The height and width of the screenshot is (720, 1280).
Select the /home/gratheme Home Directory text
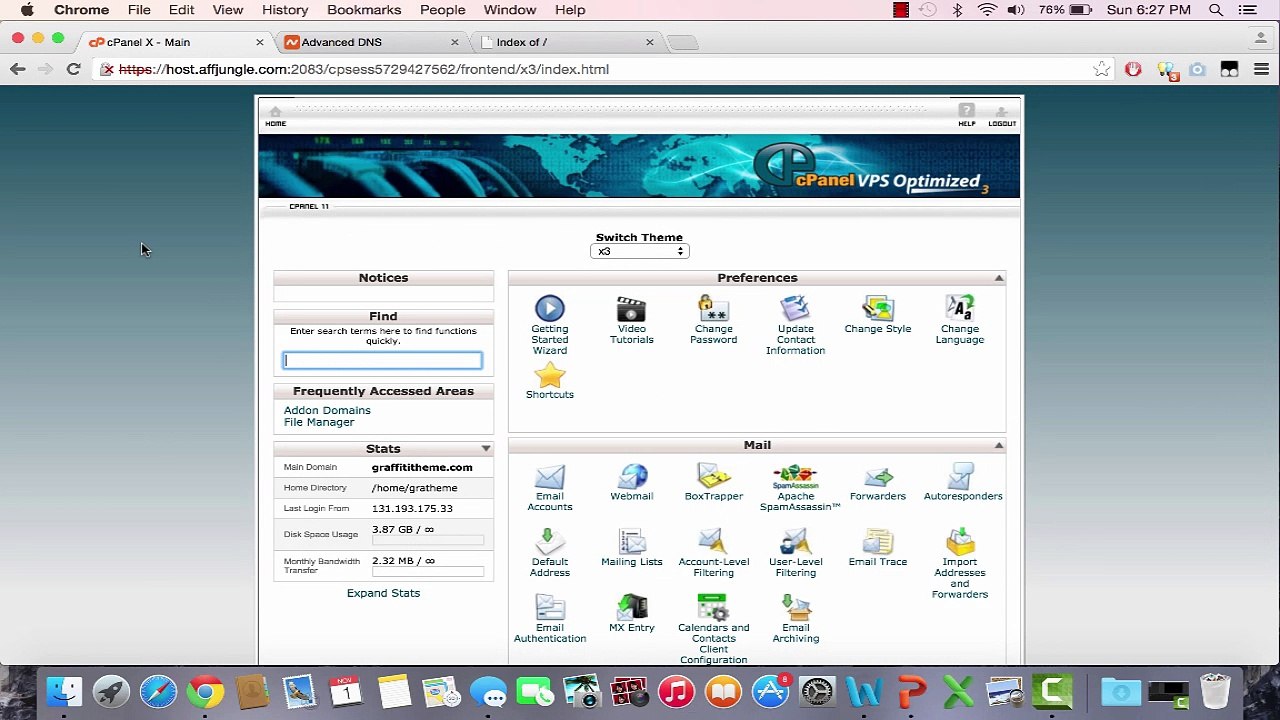pyautogui.click(x=414, y=488)
